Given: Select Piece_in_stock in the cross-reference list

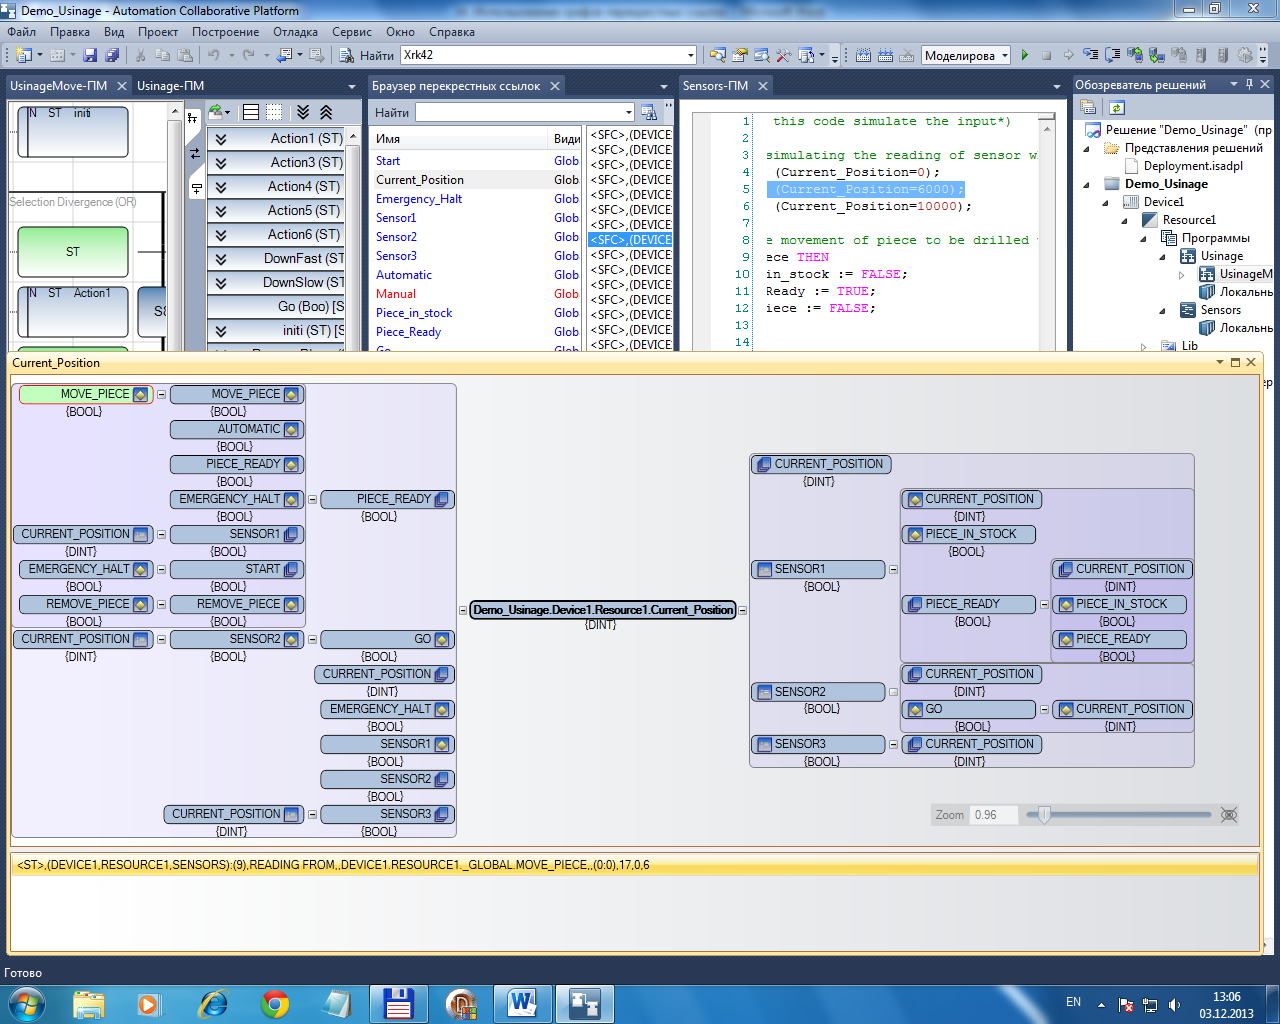Looking at the screenshot, I should click(414, 313).
